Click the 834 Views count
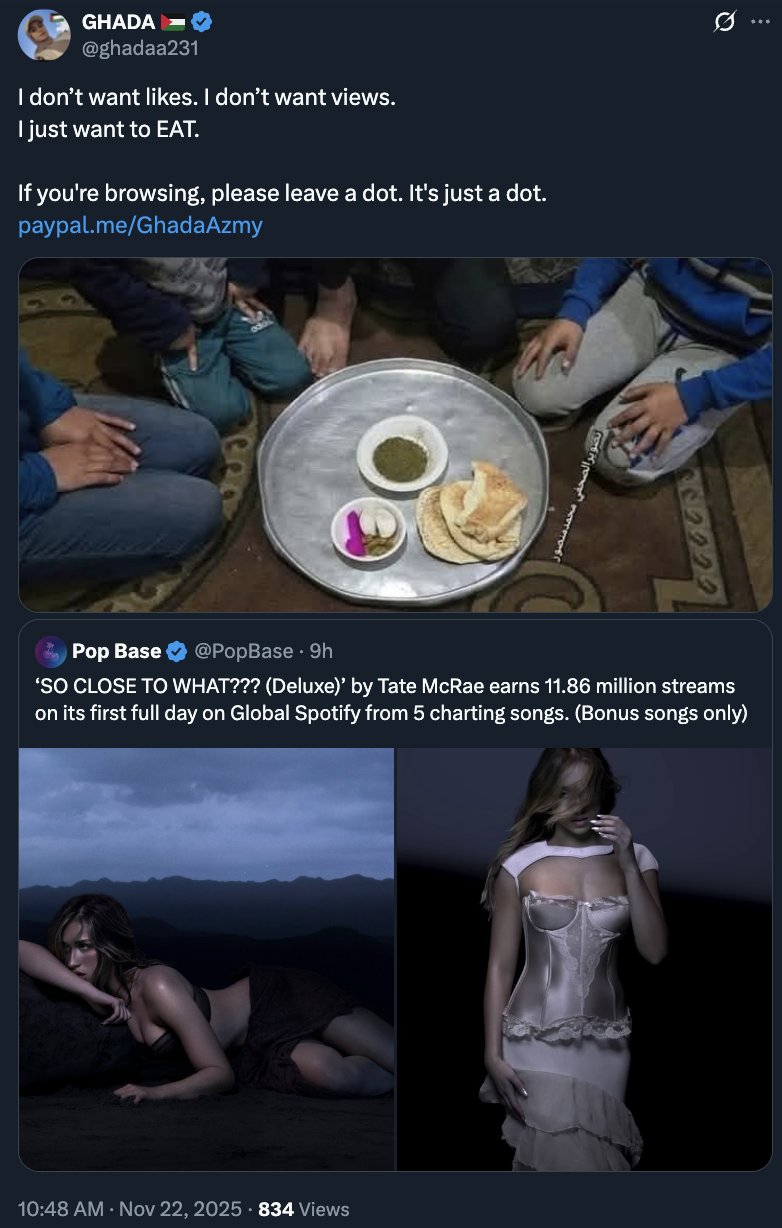Screen dimensions: 782x1228 coord(304,1209)
